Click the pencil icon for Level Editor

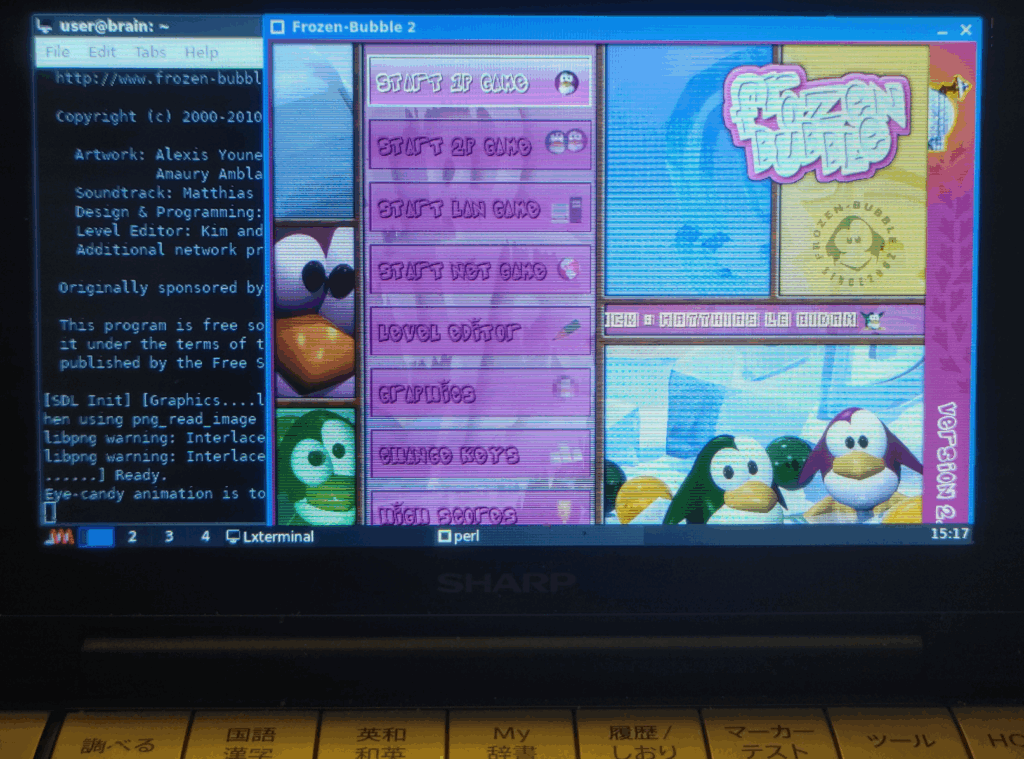coord(566,329)
